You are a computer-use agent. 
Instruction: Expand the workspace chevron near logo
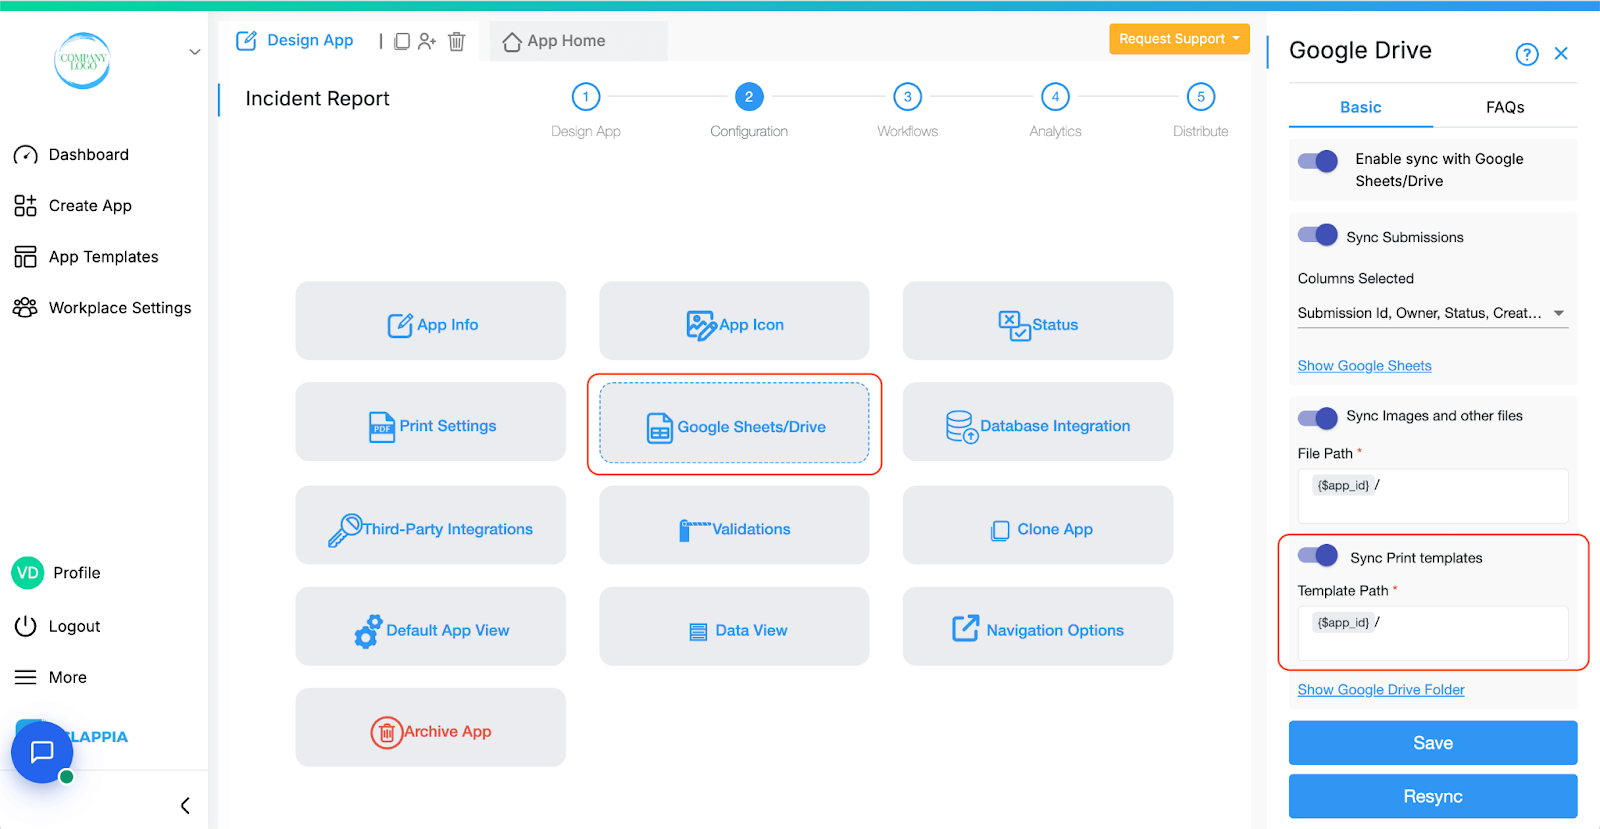195,52
